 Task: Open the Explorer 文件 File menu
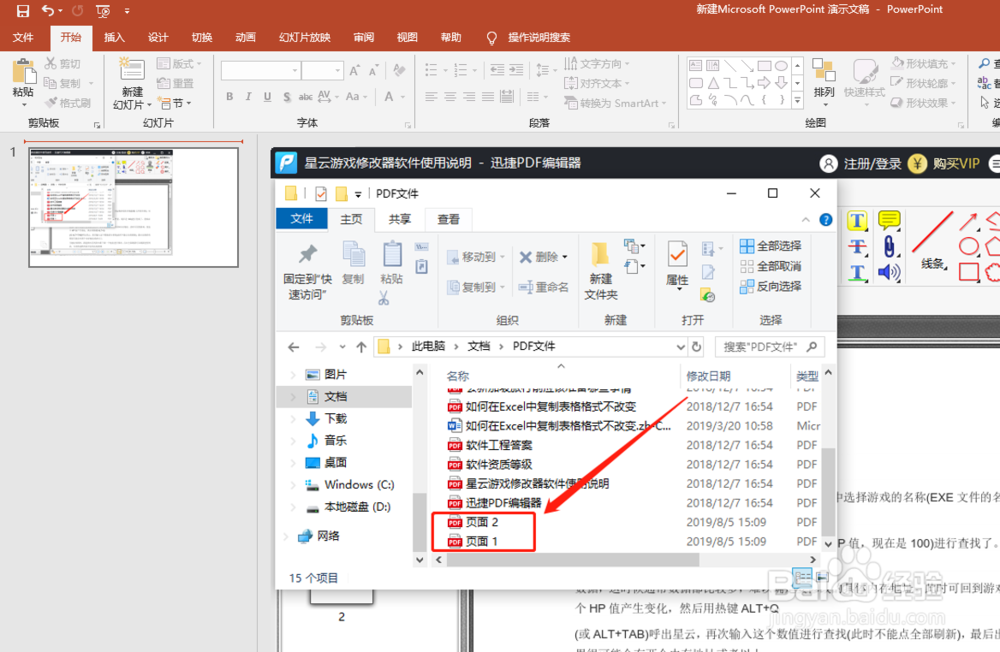pos(302,219)
